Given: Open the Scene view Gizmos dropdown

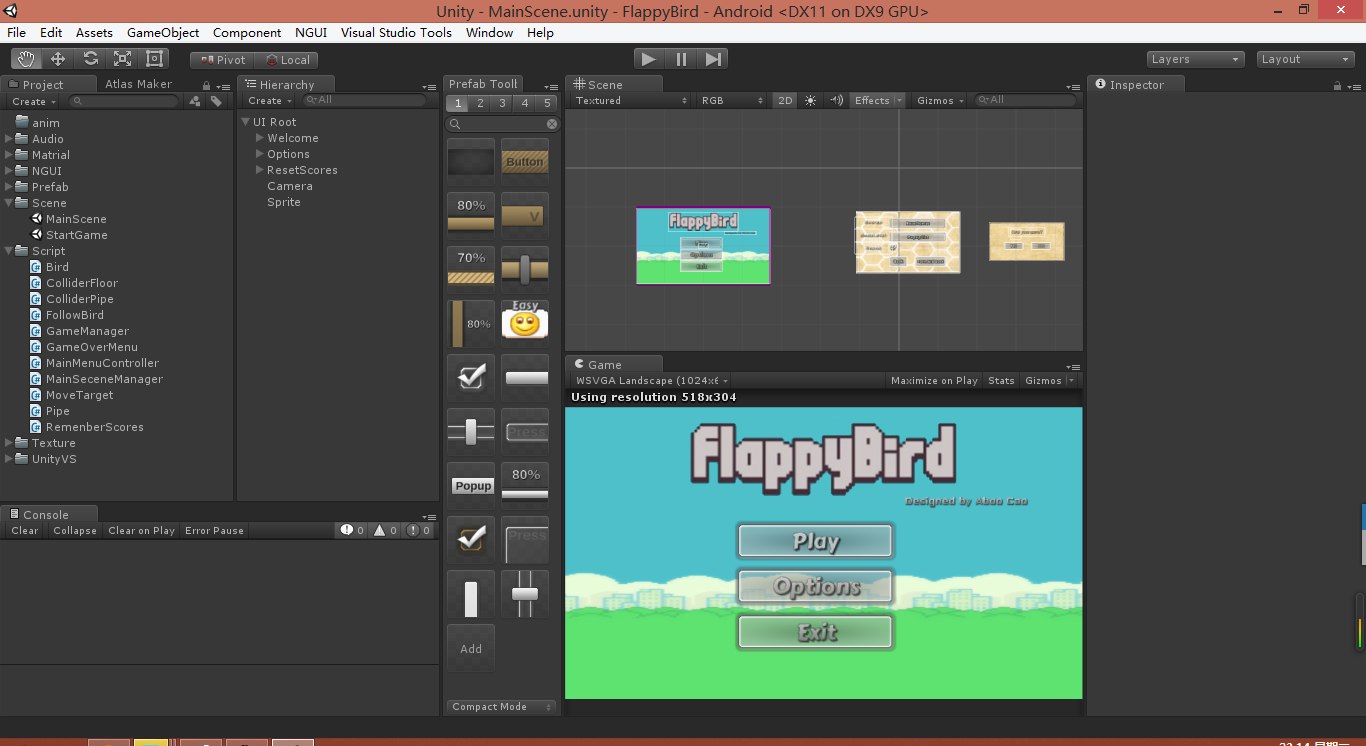Looking at the screenshot, I should [940, 100].
